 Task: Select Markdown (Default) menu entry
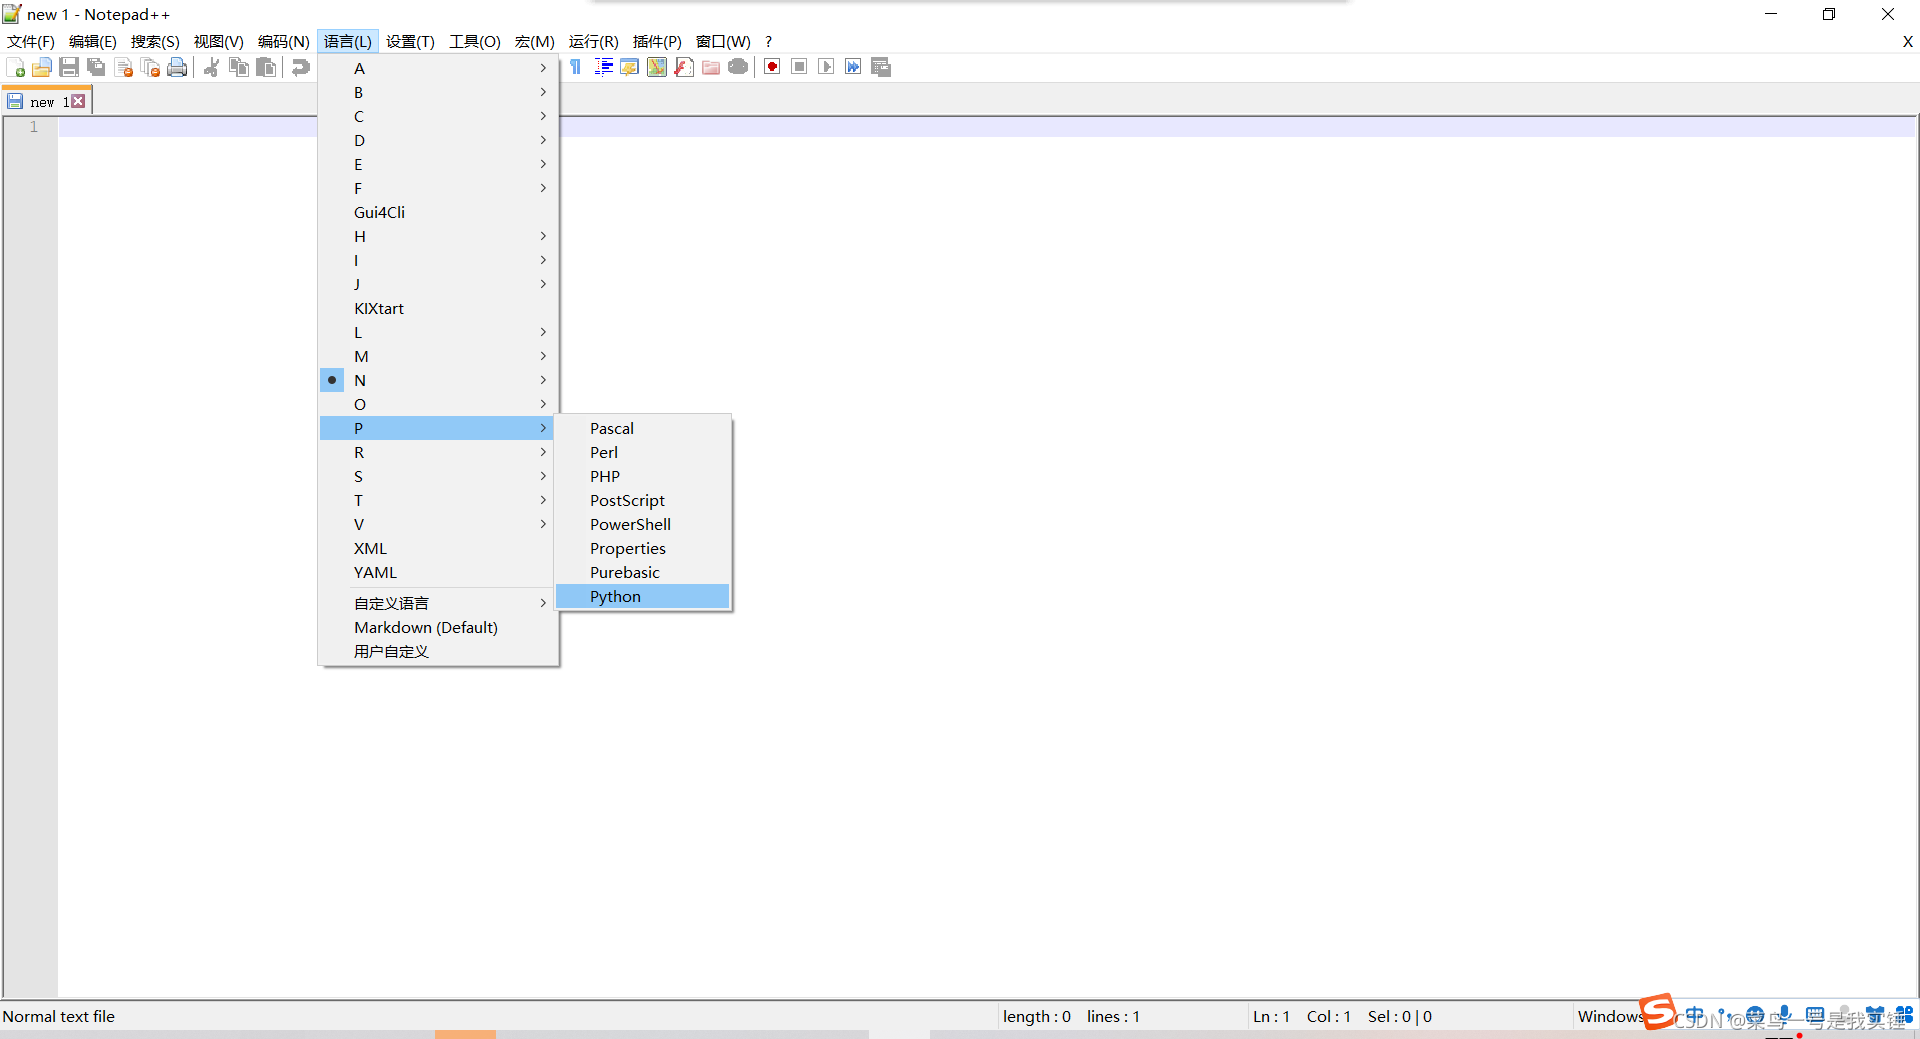[x=437, y=627]
